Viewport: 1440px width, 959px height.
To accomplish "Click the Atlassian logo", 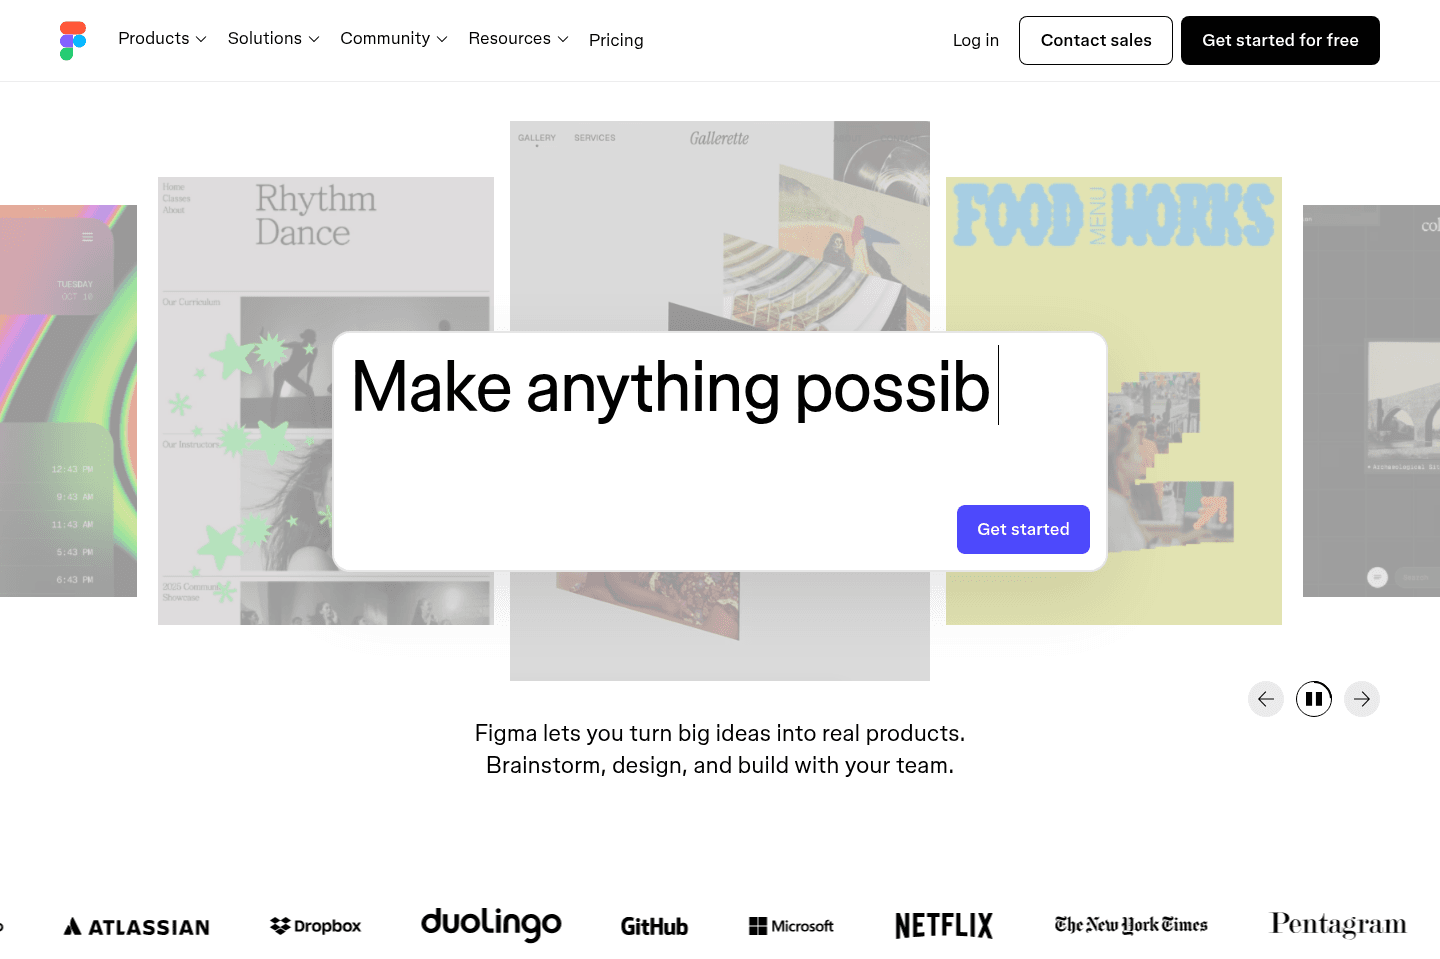I will (137, 927).
